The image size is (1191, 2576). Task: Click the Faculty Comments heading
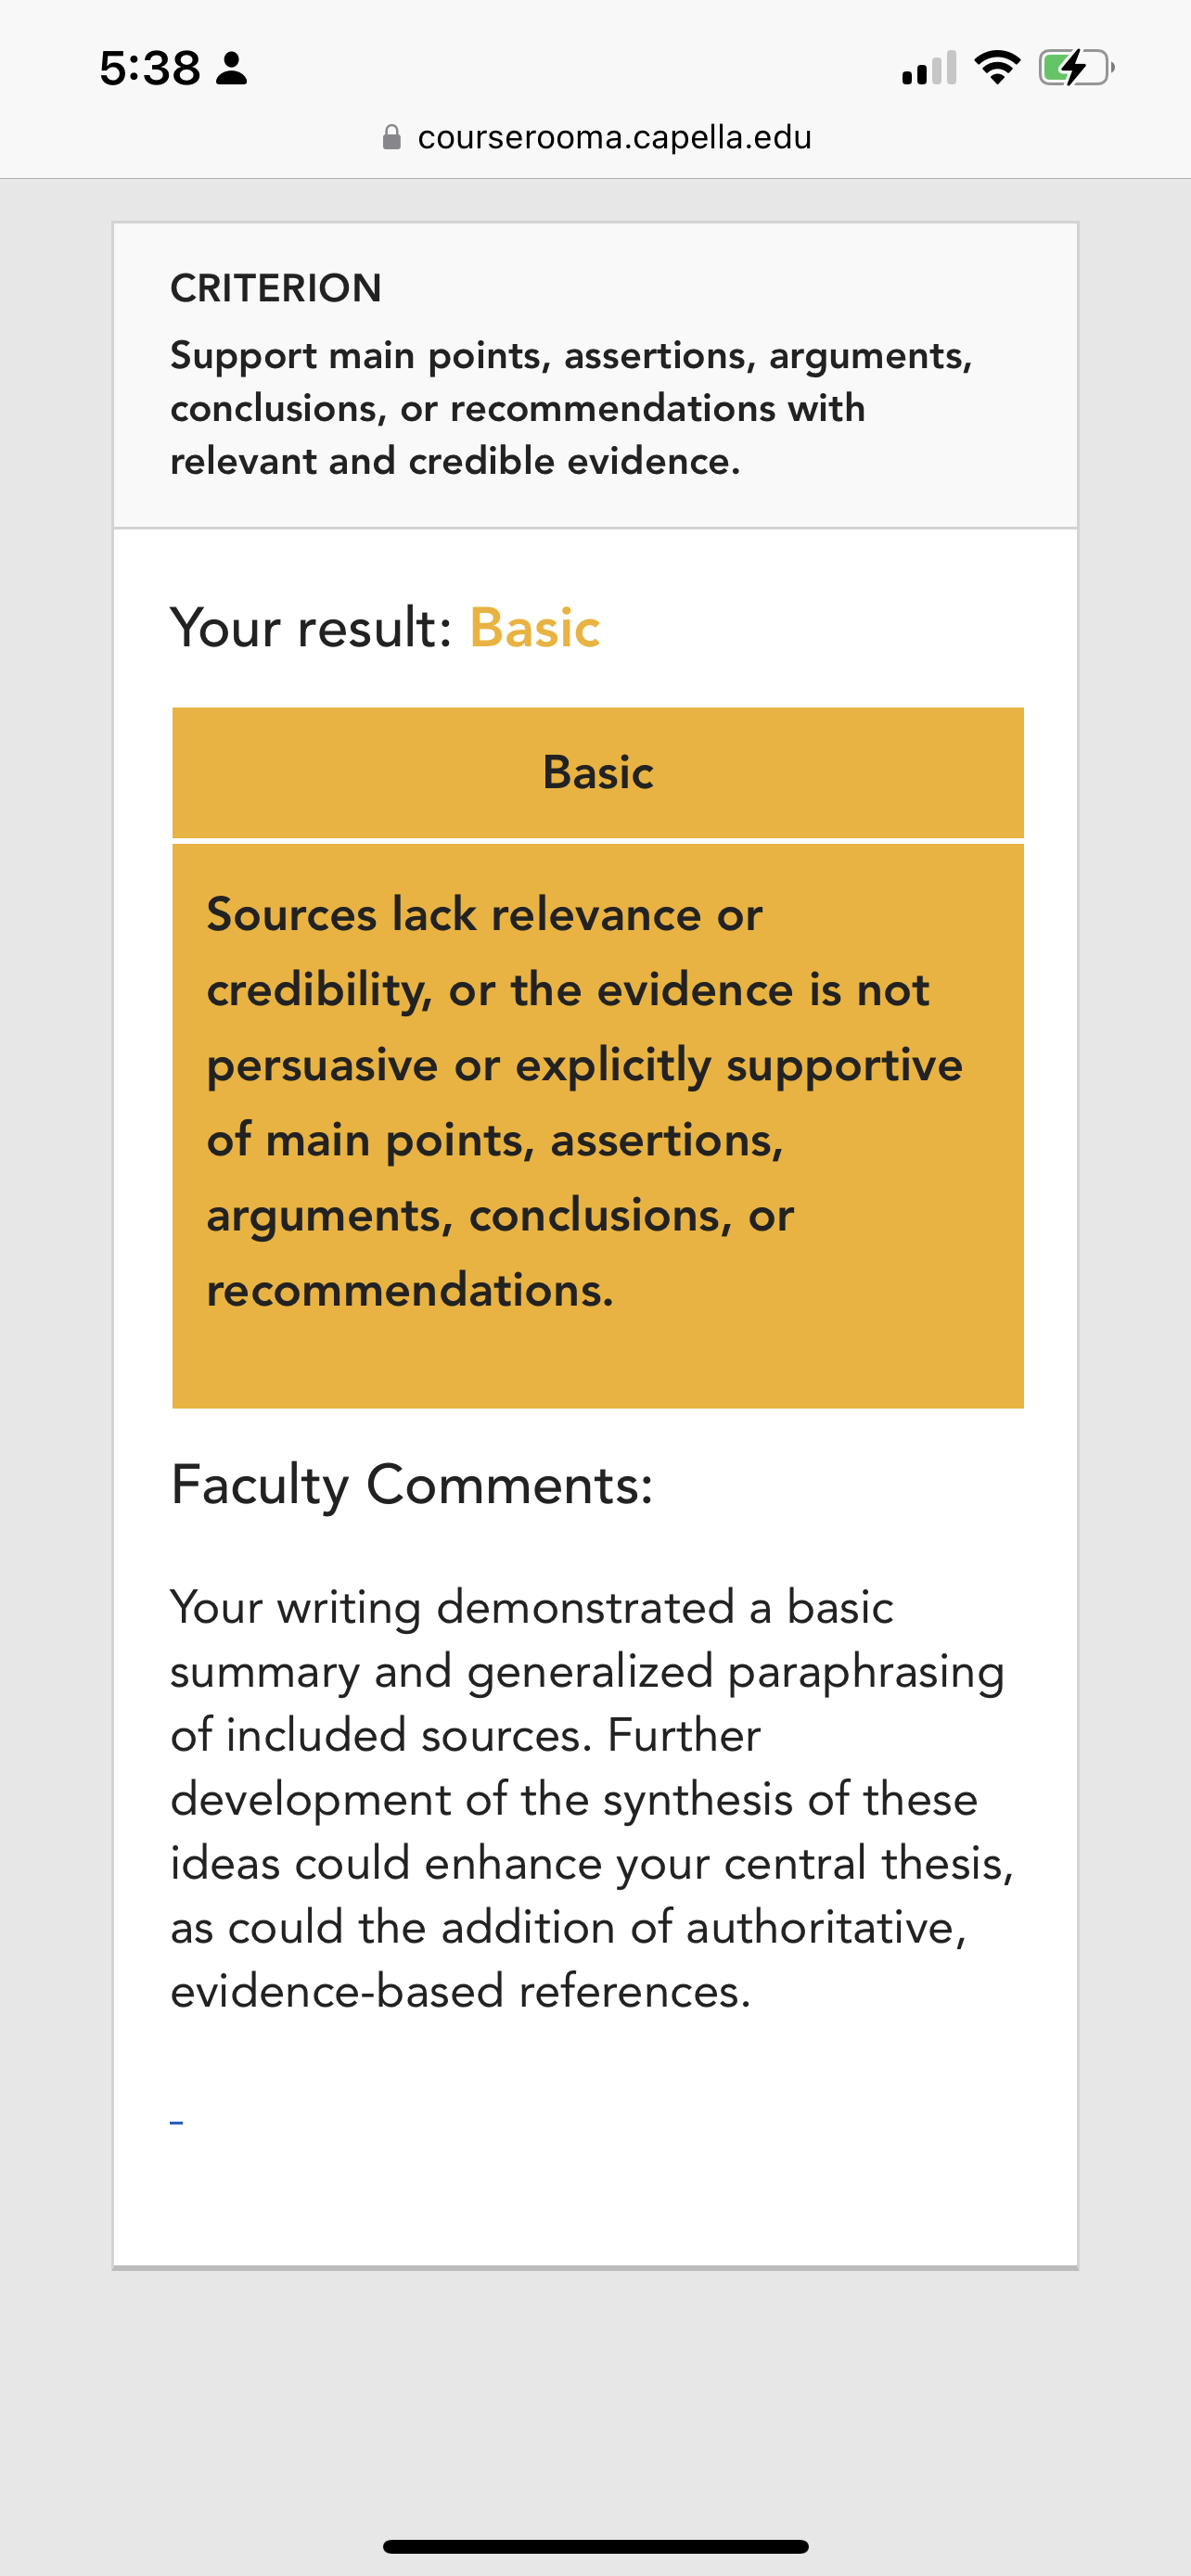point(411,1484)
